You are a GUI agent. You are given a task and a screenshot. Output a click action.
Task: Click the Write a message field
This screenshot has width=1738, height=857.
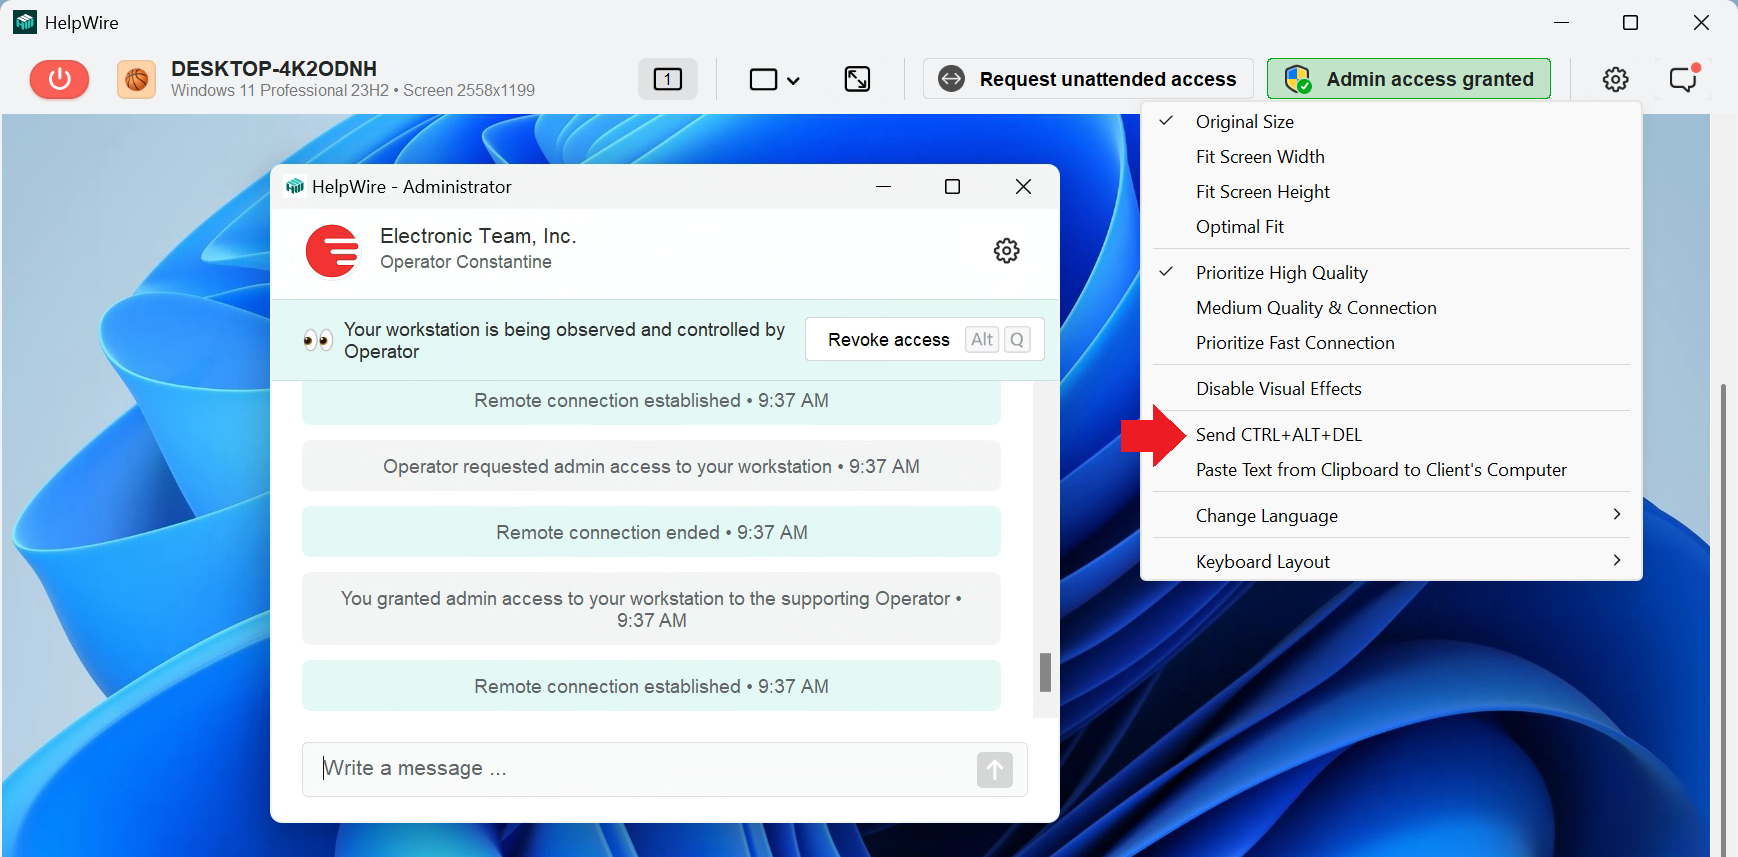(x=640, y=769)
